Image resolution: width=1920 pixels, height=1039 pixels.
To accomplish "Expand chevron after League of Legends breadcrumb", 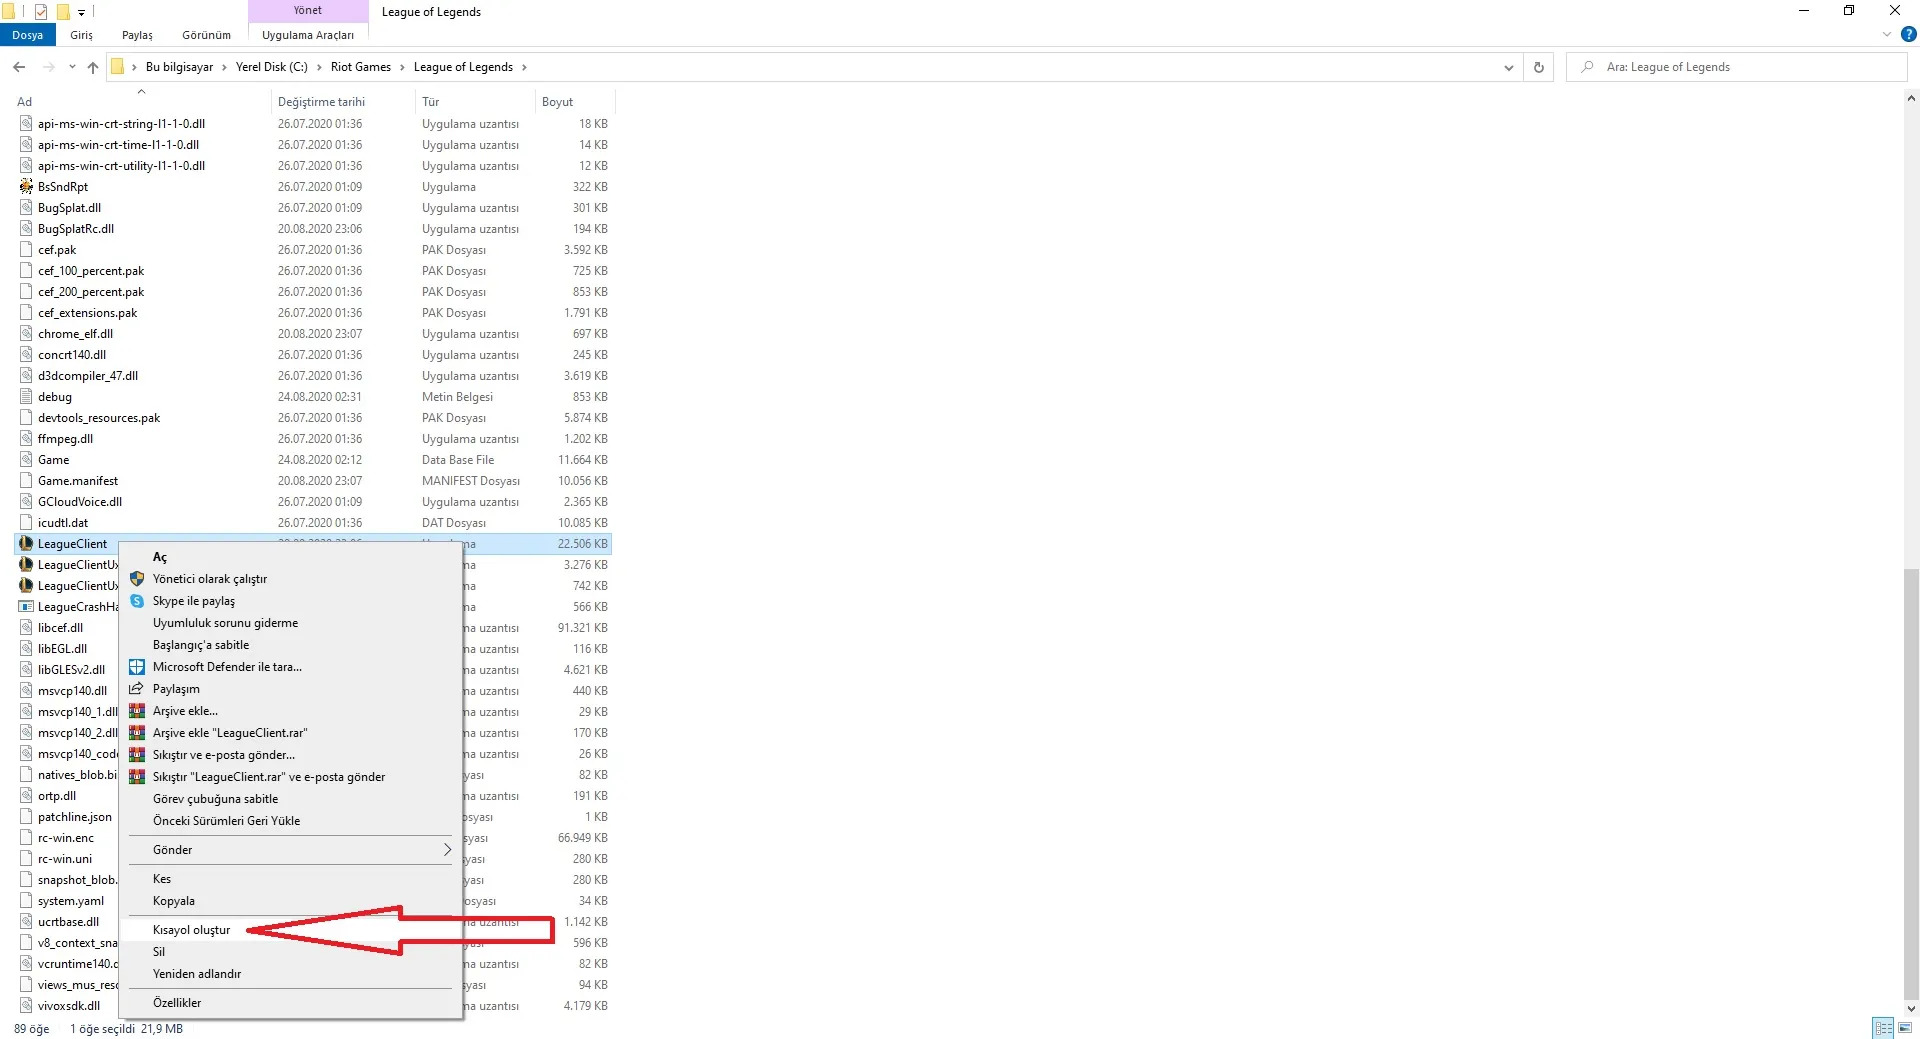I will [524, 67].
